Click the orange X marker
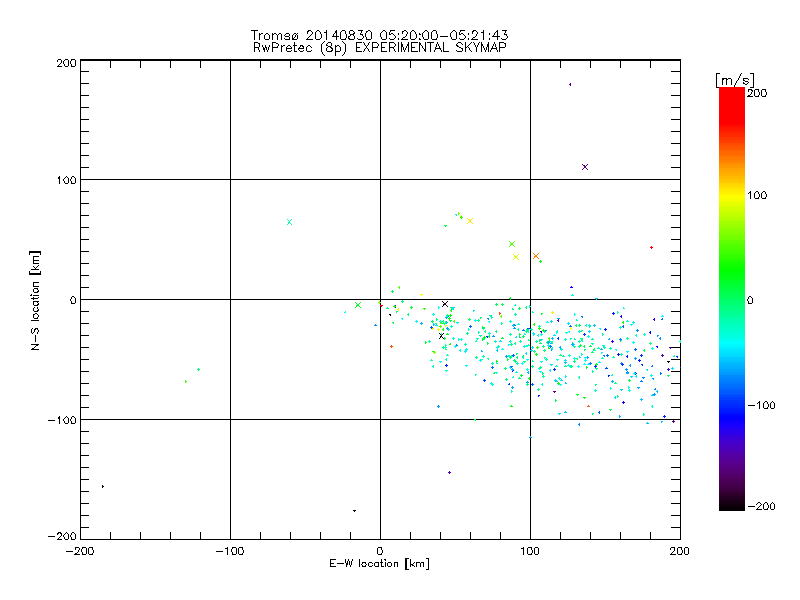The image size is (800, 600). pos(536,256)
